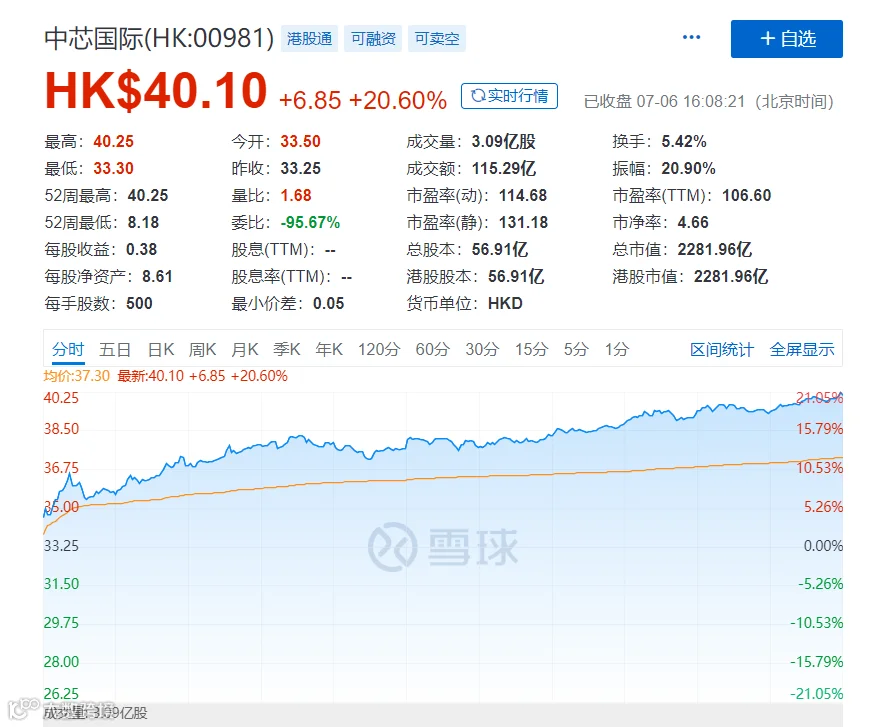Click the 均价:37.30 chart label
Image resolution: width=876 pixels, height=727 pixels.
(x=77, y=376)
